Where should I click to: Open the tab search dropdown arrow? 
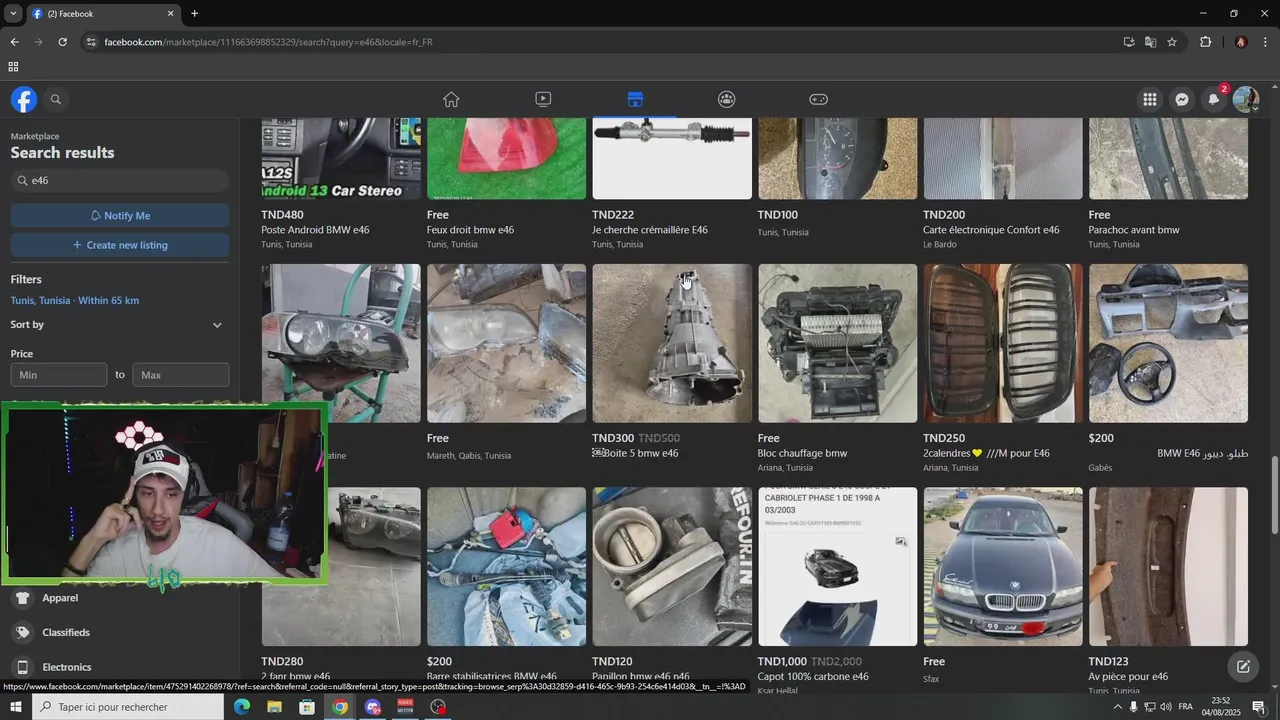pos(13,14)
